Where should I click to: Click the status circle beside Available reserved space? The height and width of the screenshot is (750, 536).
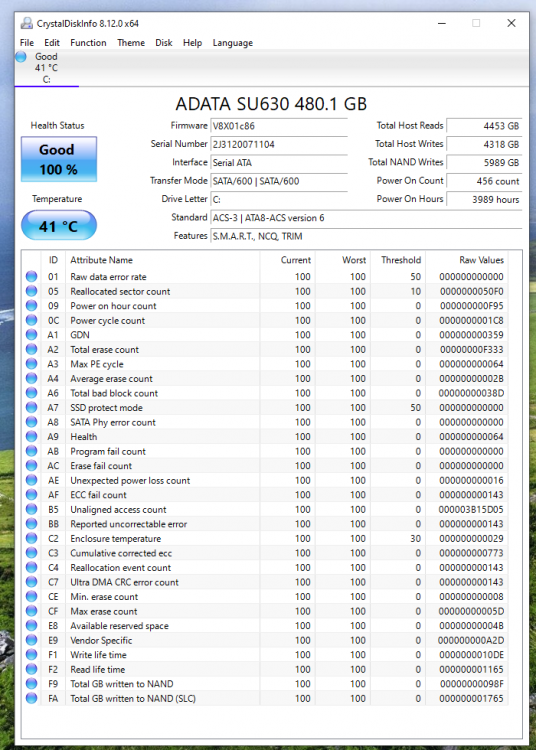[32, 625]
